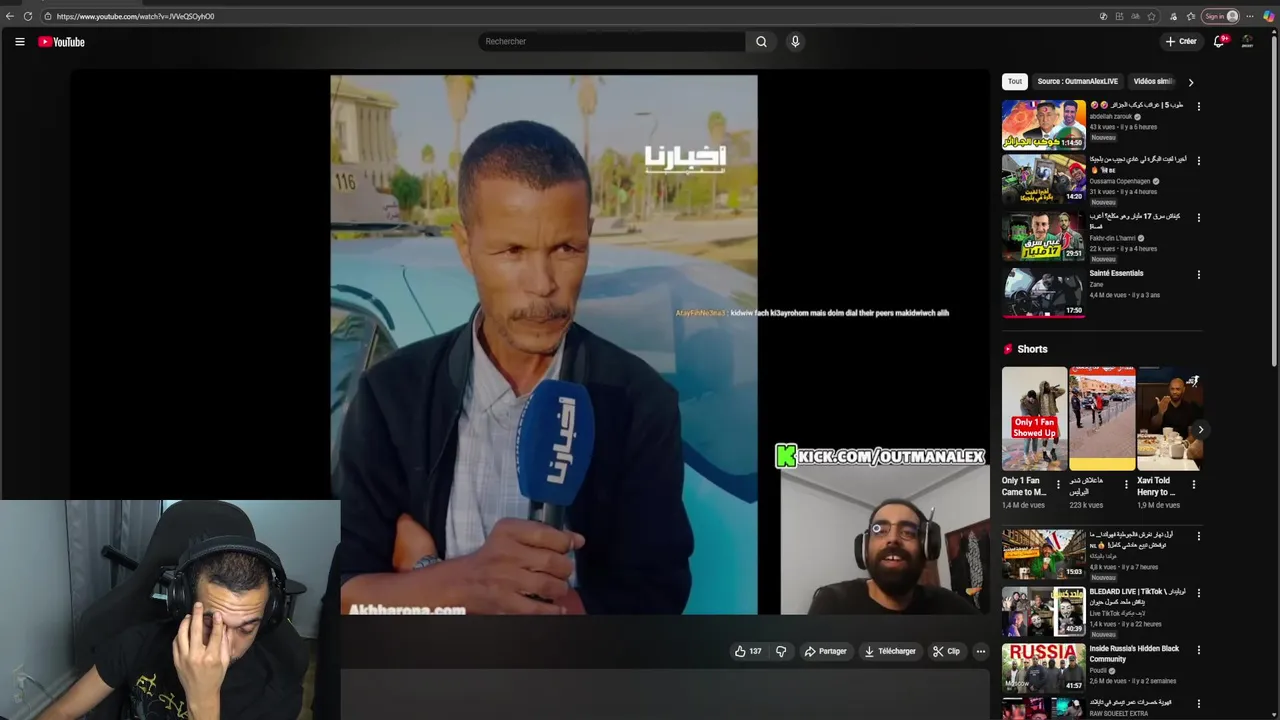Open options for Fakhr-din L'hamri video
This screenshot has height=720, width=1280.
point(1199,217)
